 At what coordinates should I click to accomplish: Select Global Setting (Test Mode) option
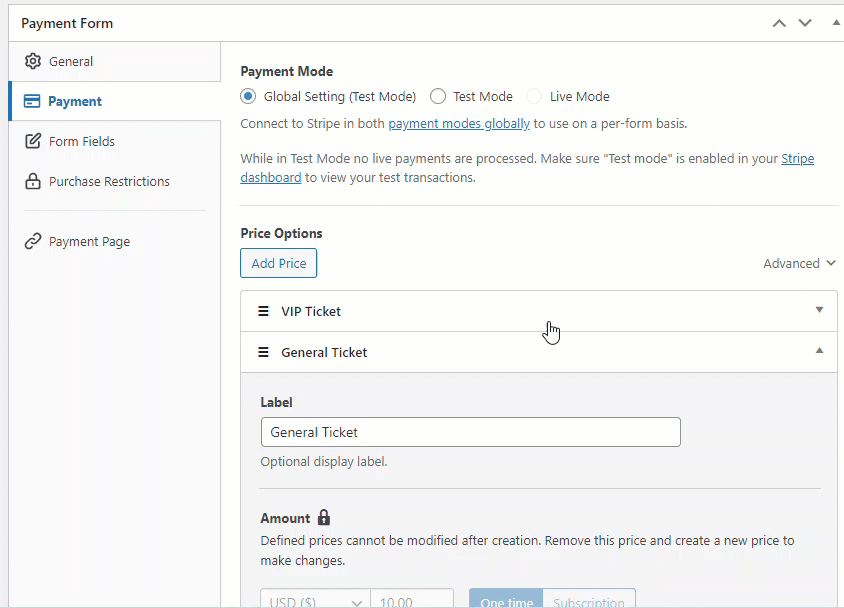[x=247, y=96]
